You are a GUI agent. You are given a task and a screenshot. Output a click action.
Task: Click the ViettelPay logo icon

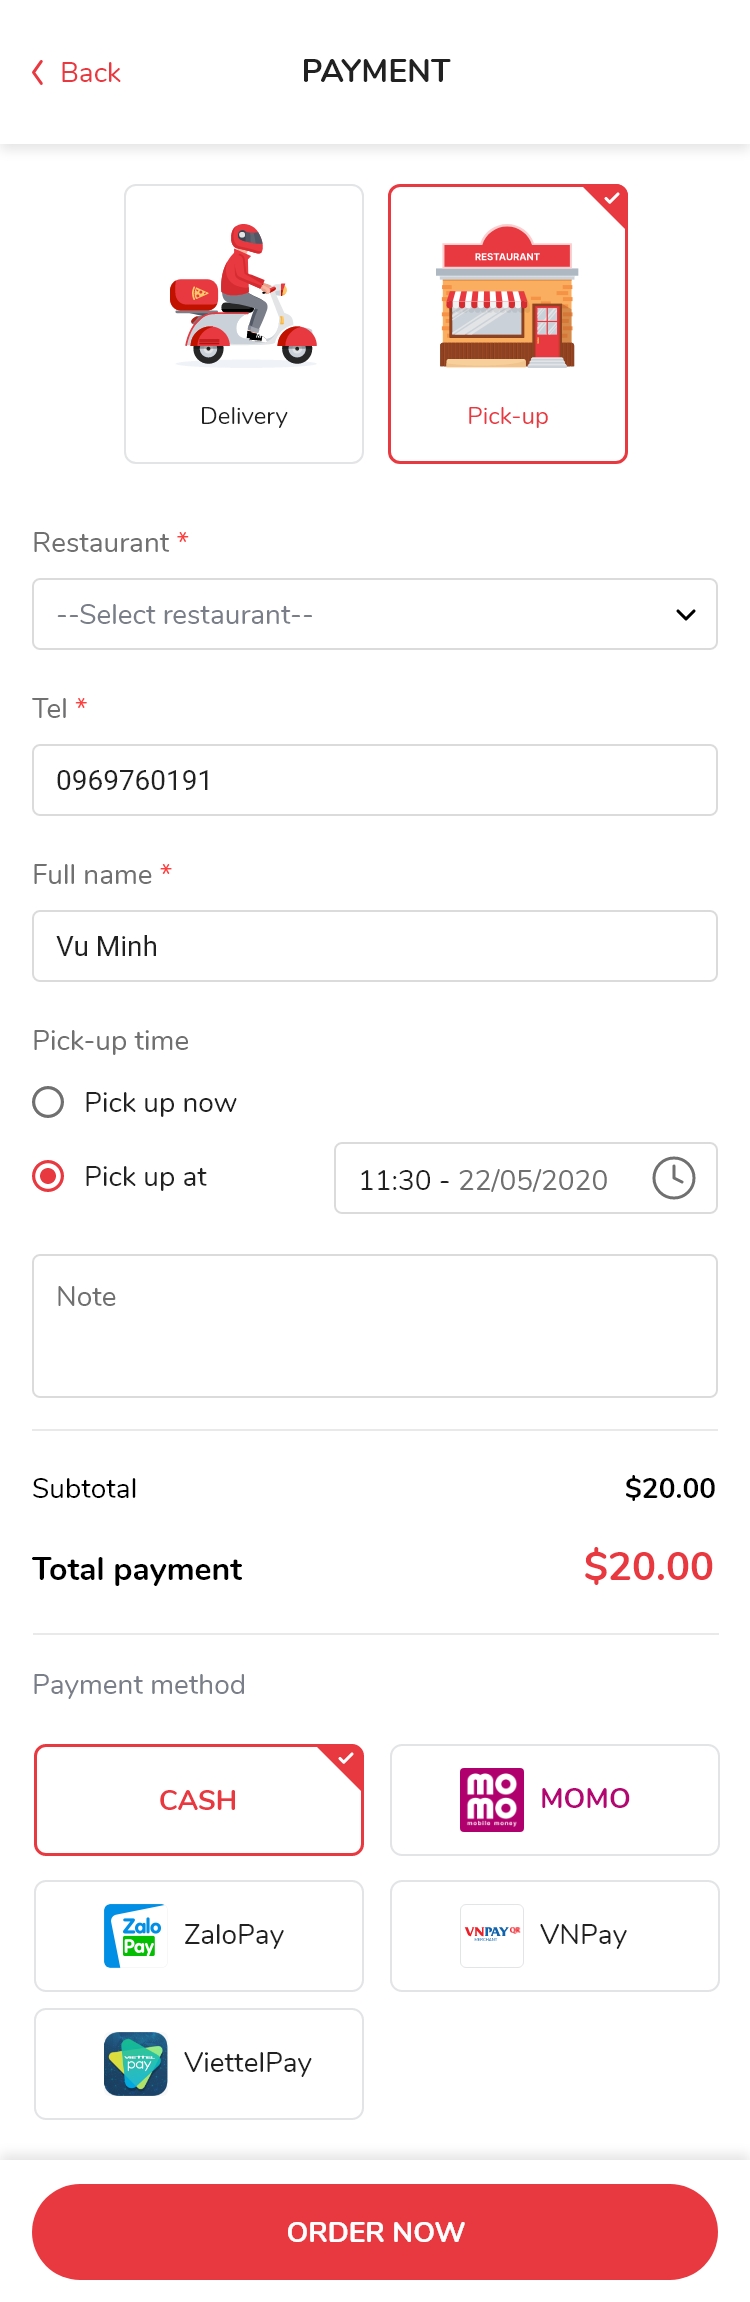coord(135,2064)
